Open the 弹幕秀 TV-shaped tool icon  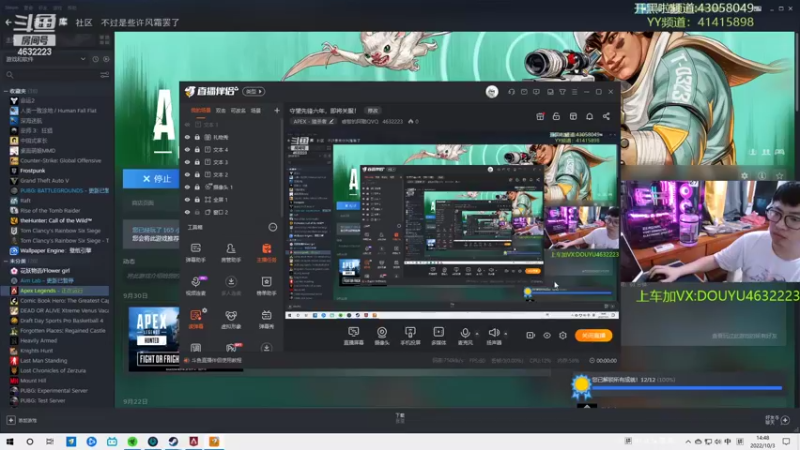point(266,320)
